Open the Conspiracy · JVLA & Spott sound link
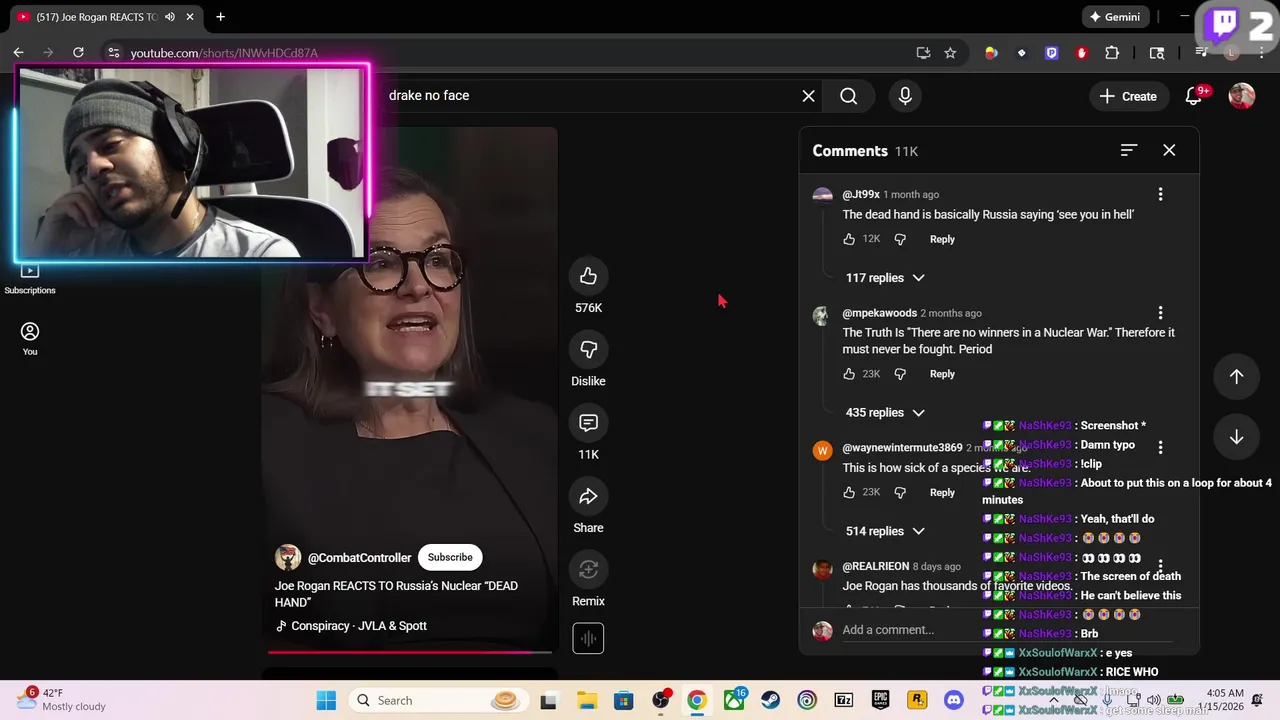The height and width of the screenshot is (720, 1280). pyautogui.click(x=358, y=626)
